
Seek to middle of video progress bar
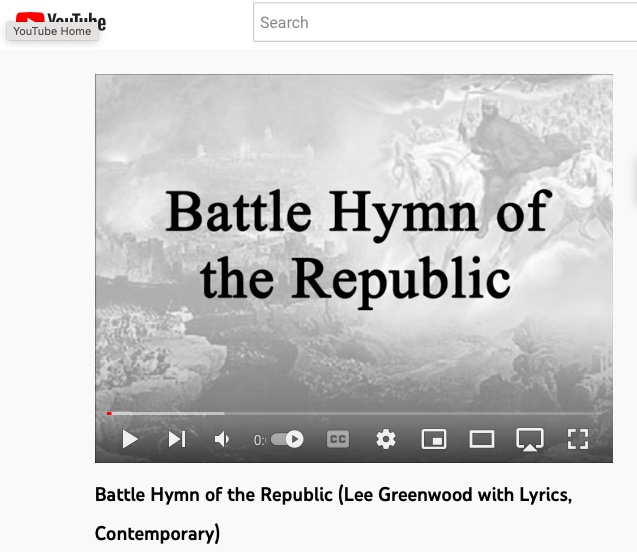(x=354, y=413)
